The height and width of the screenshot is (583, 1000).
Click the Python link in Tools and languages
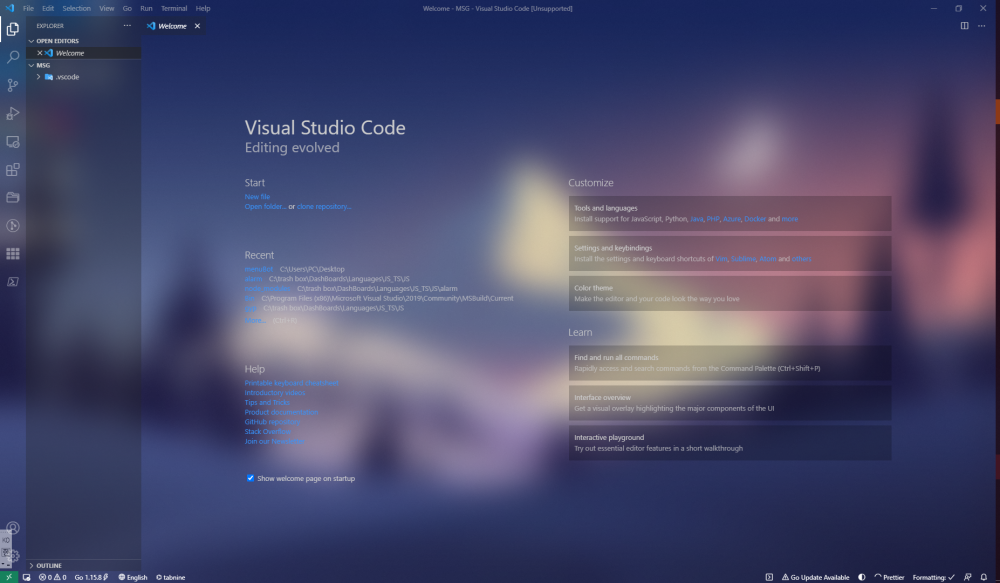pos(675,219)
